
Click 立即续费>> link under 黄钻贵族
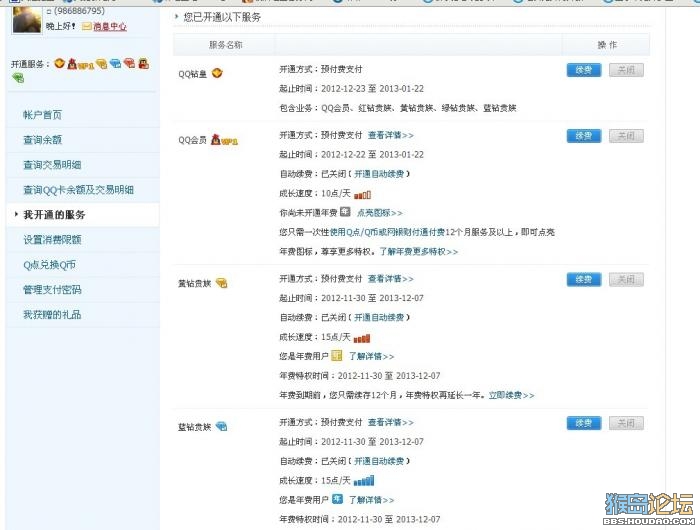[x=512, y=395]
